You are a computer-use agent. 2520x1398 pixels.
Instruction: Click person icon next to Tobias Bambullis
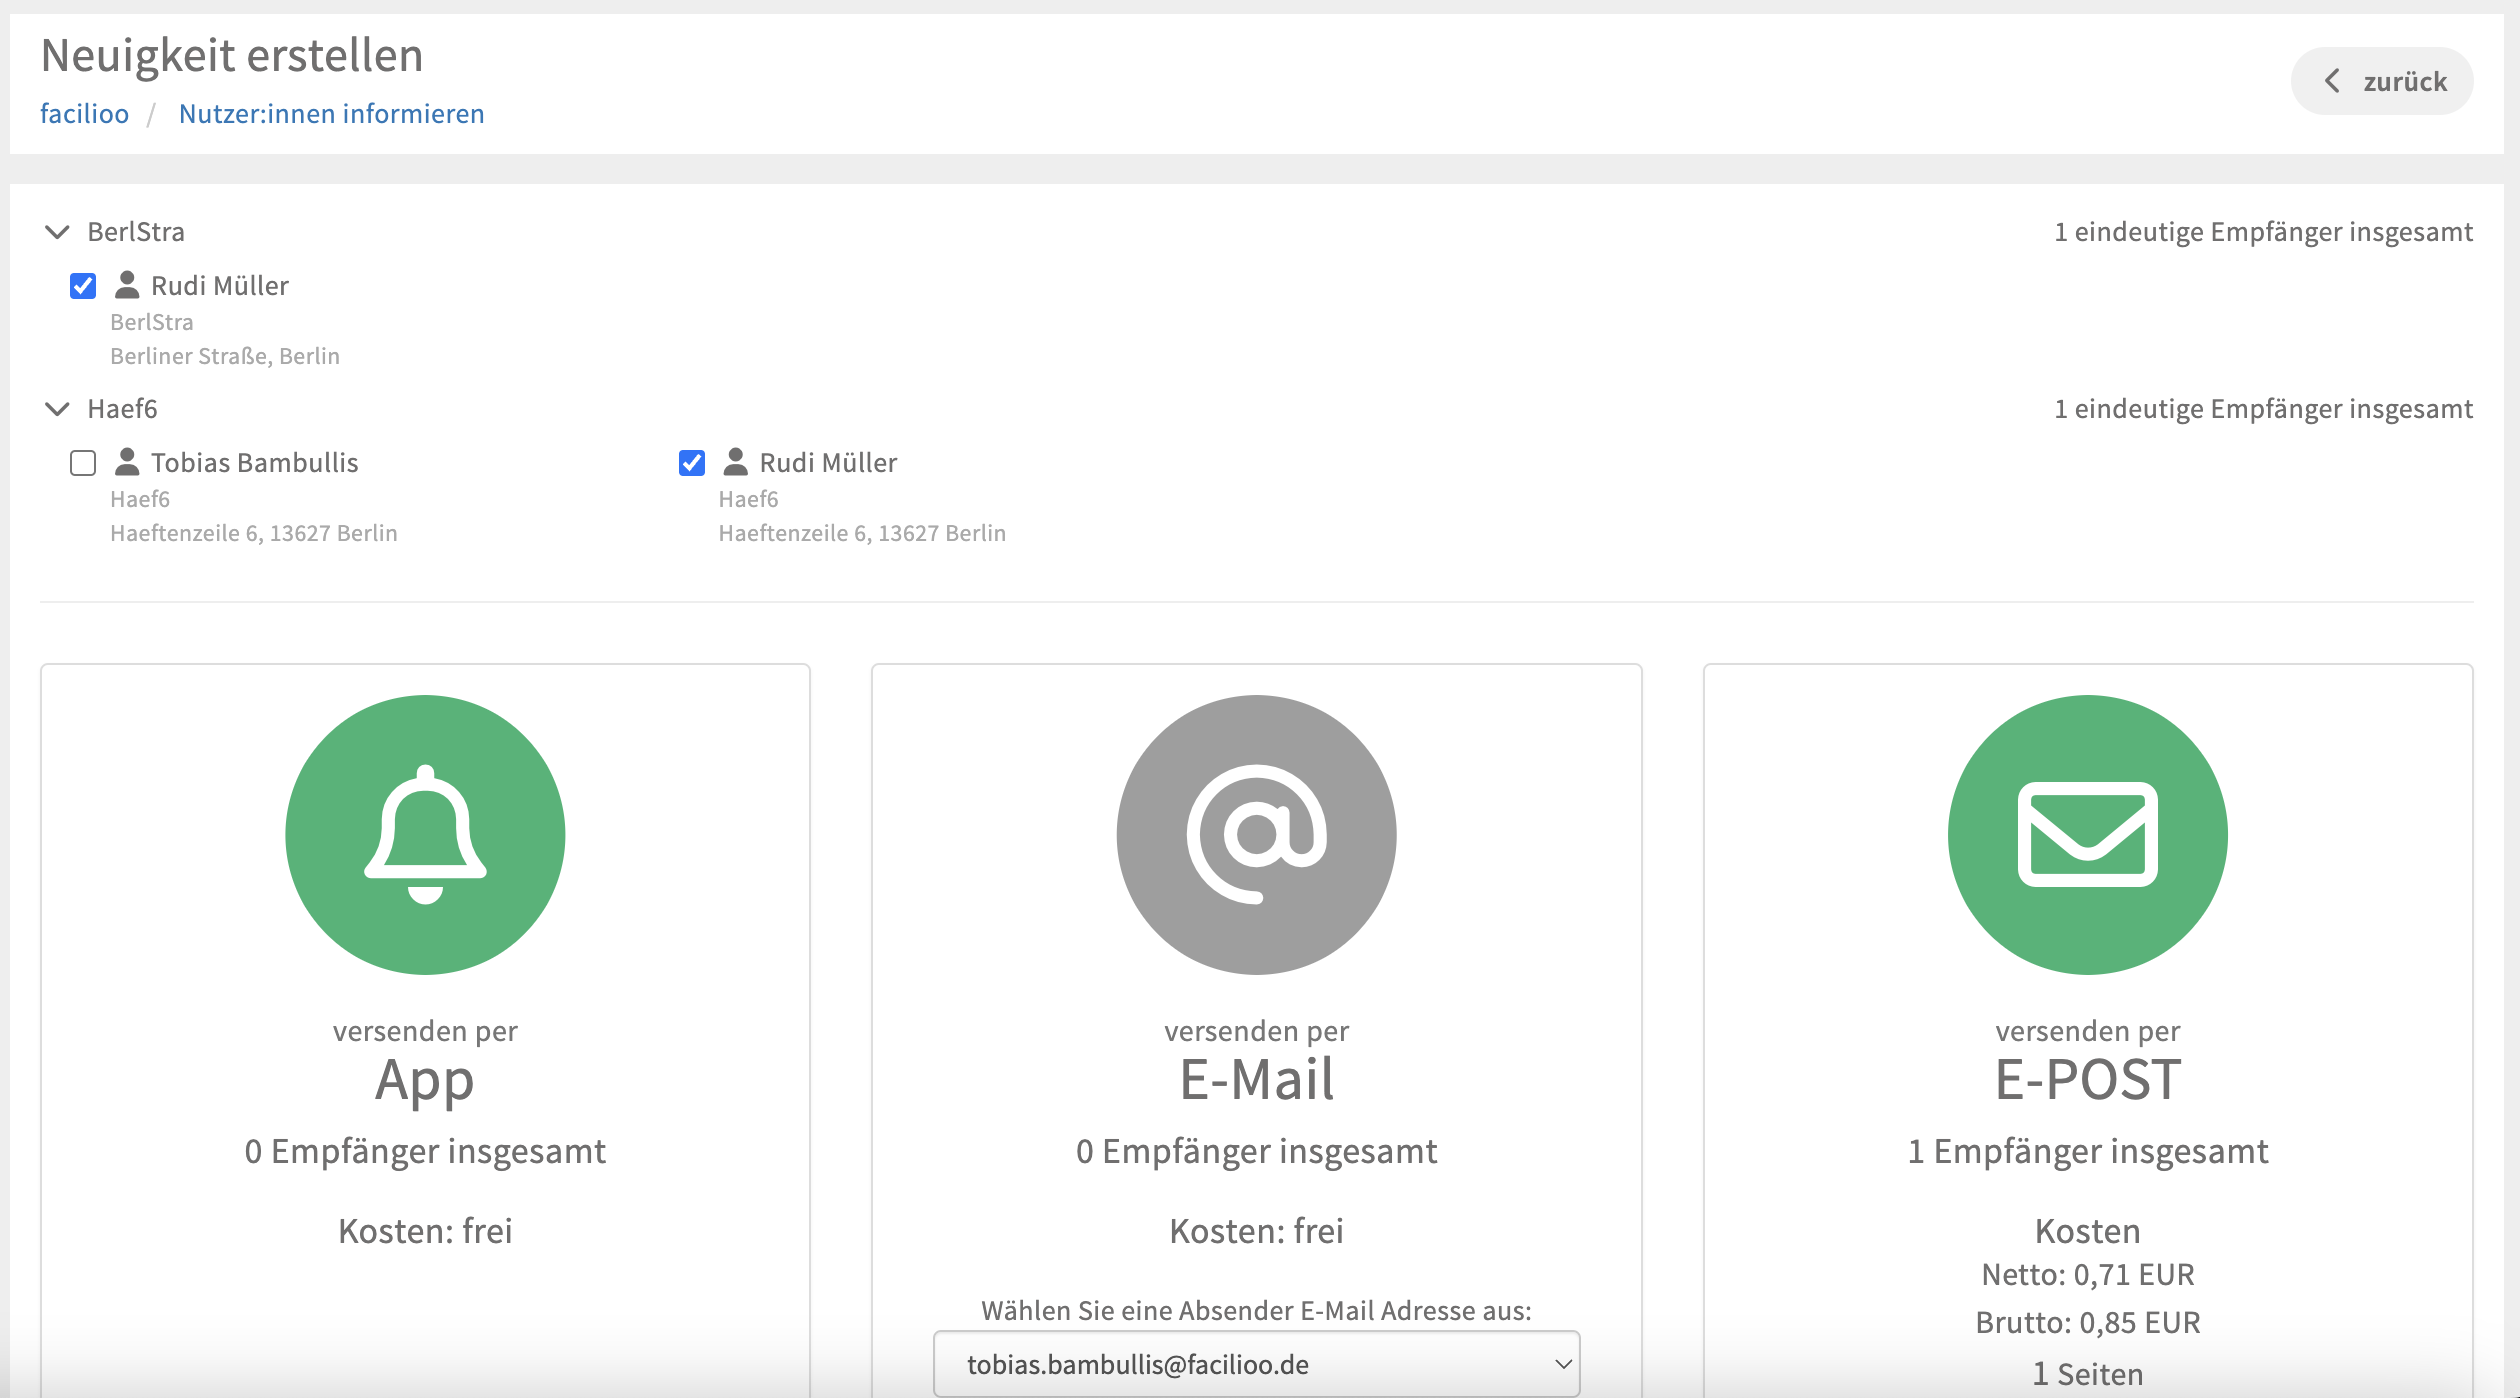[x=127, y=462]
